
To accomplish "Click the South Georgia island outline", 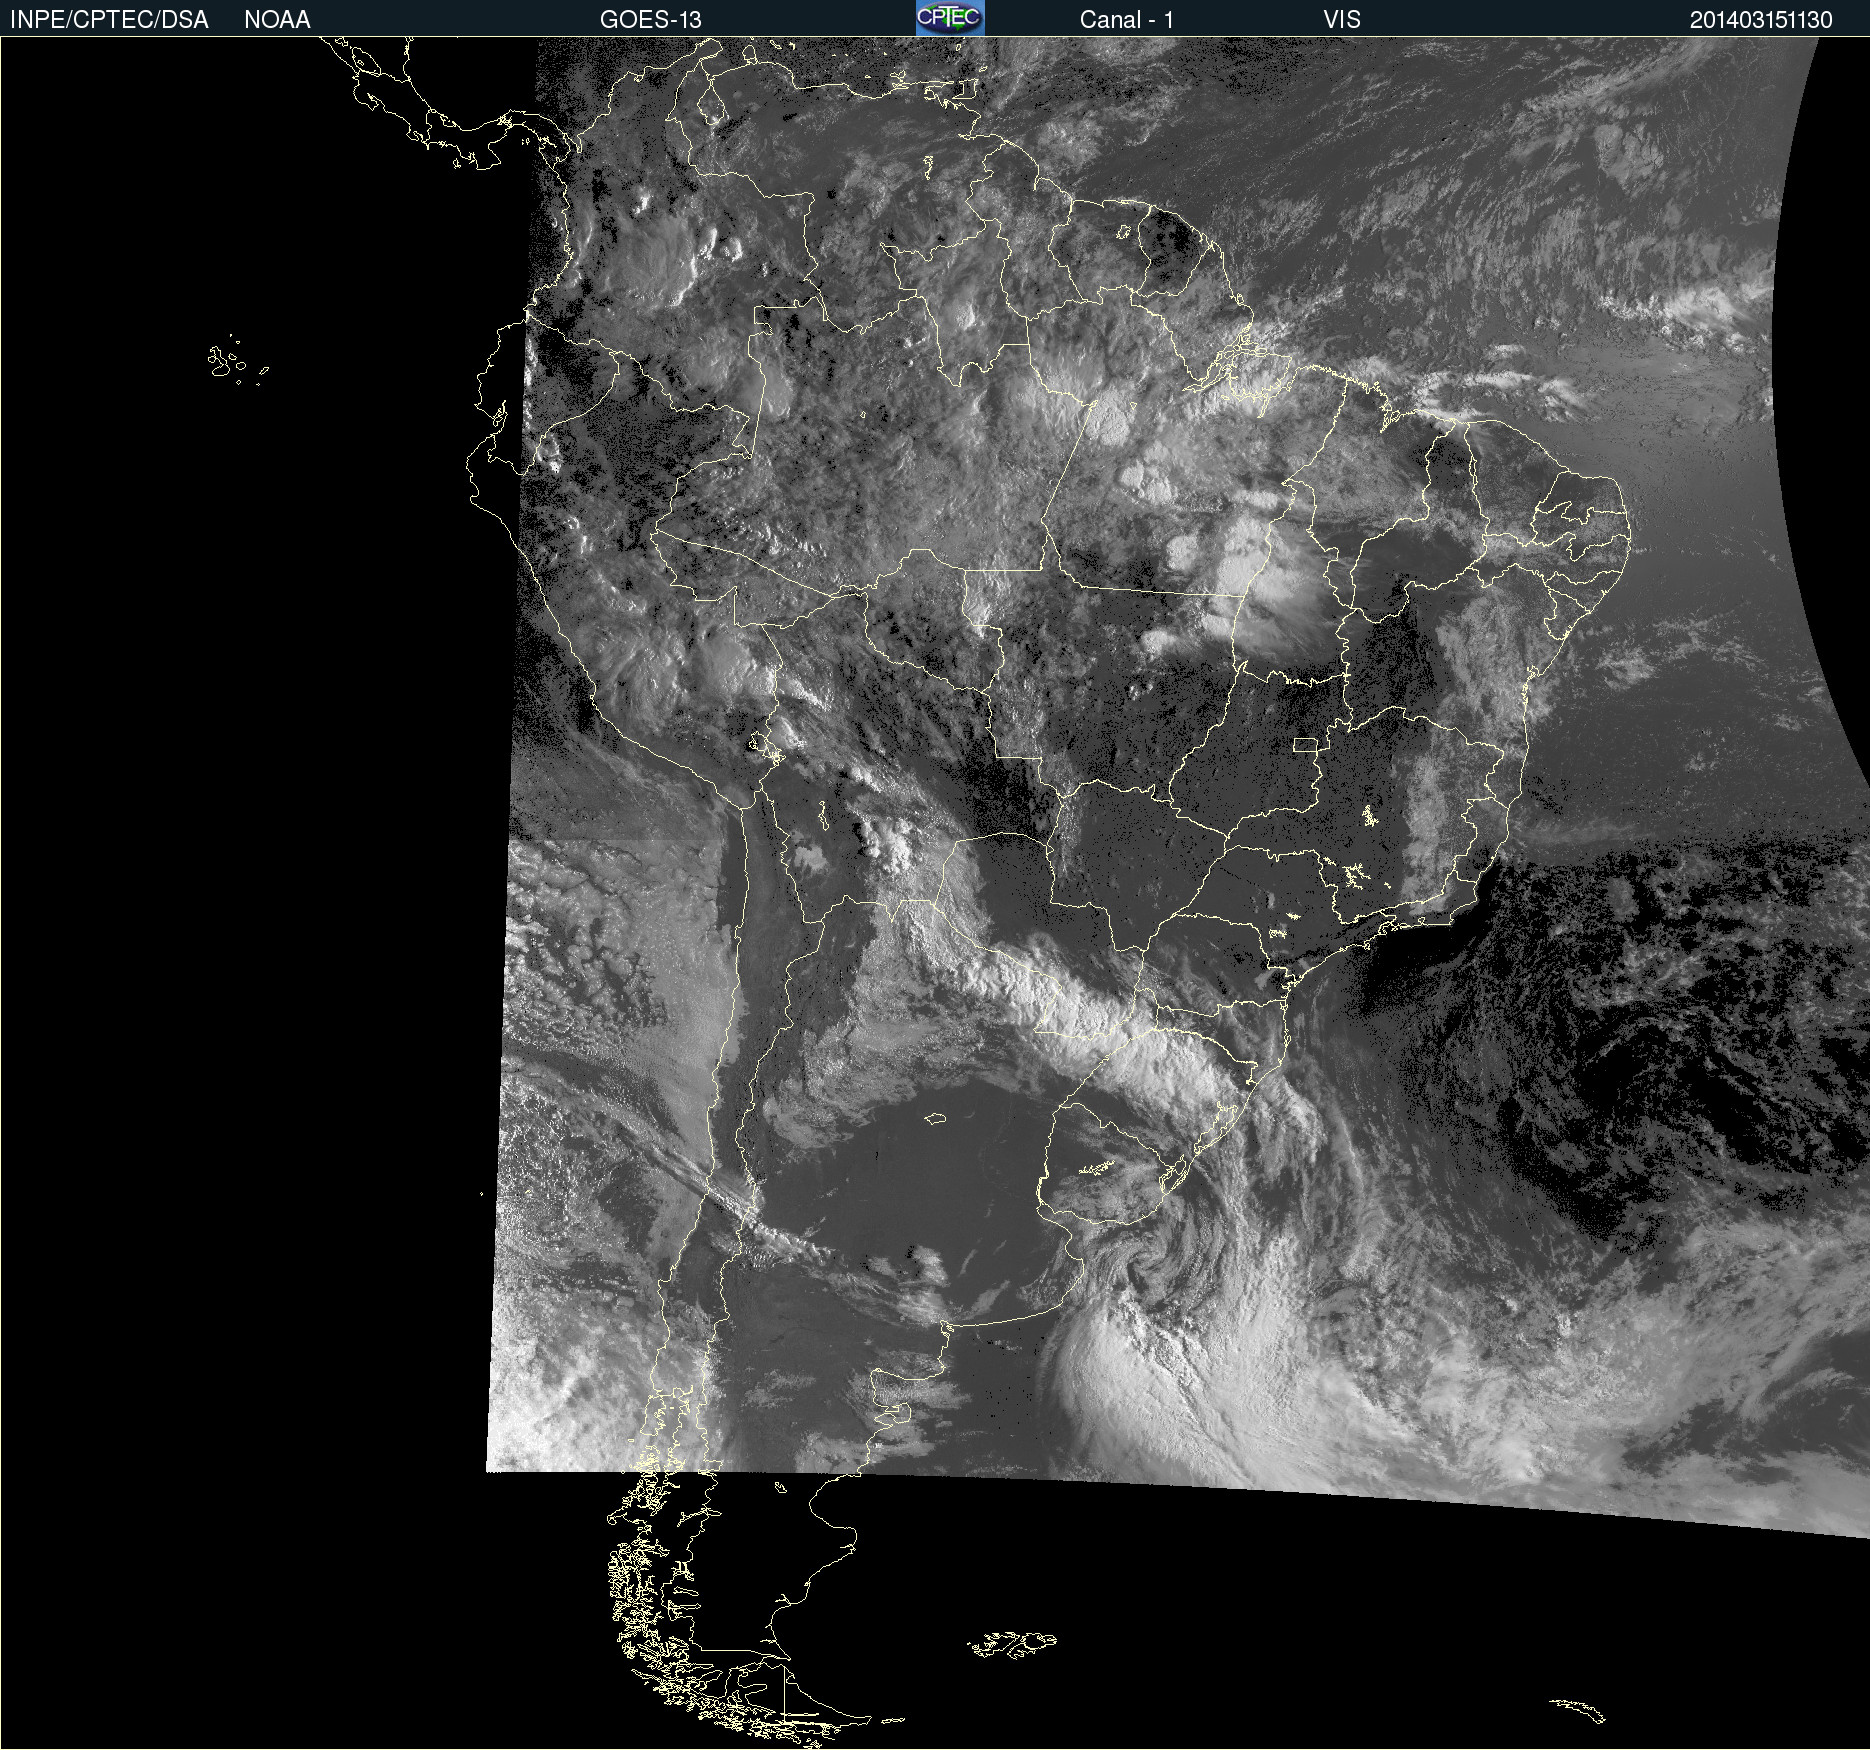I will pos(1578,1709).
